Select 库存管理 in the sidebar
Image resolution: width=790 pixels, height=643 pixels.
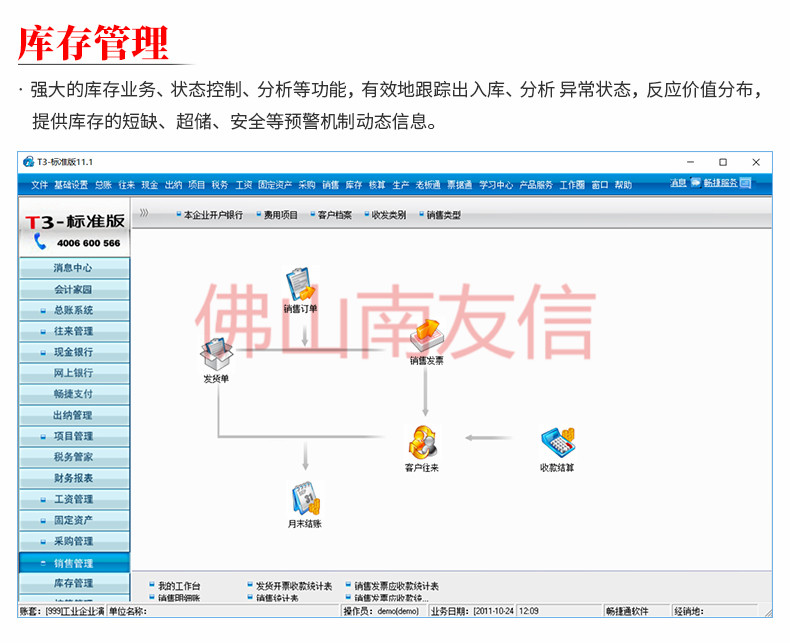pyautogui.click(x=74, y=583)
